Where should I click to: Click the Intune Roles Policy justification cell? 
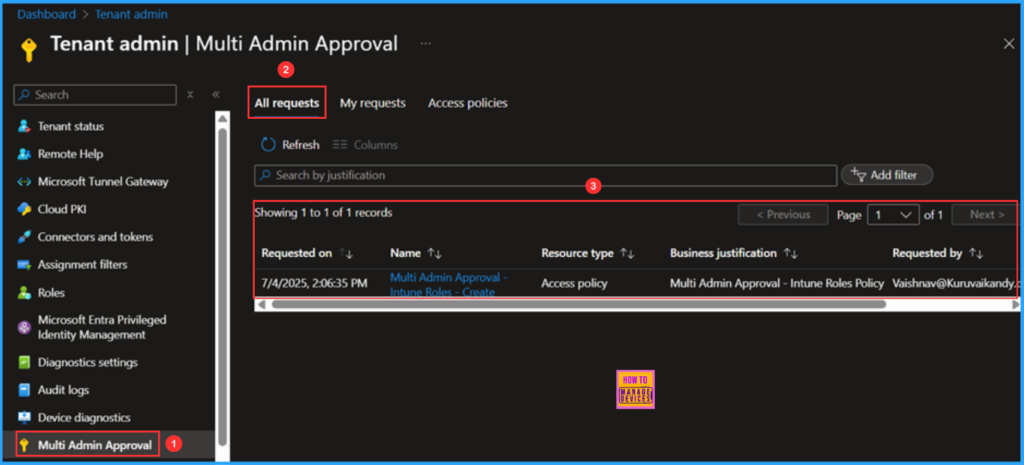coord(777,283)
